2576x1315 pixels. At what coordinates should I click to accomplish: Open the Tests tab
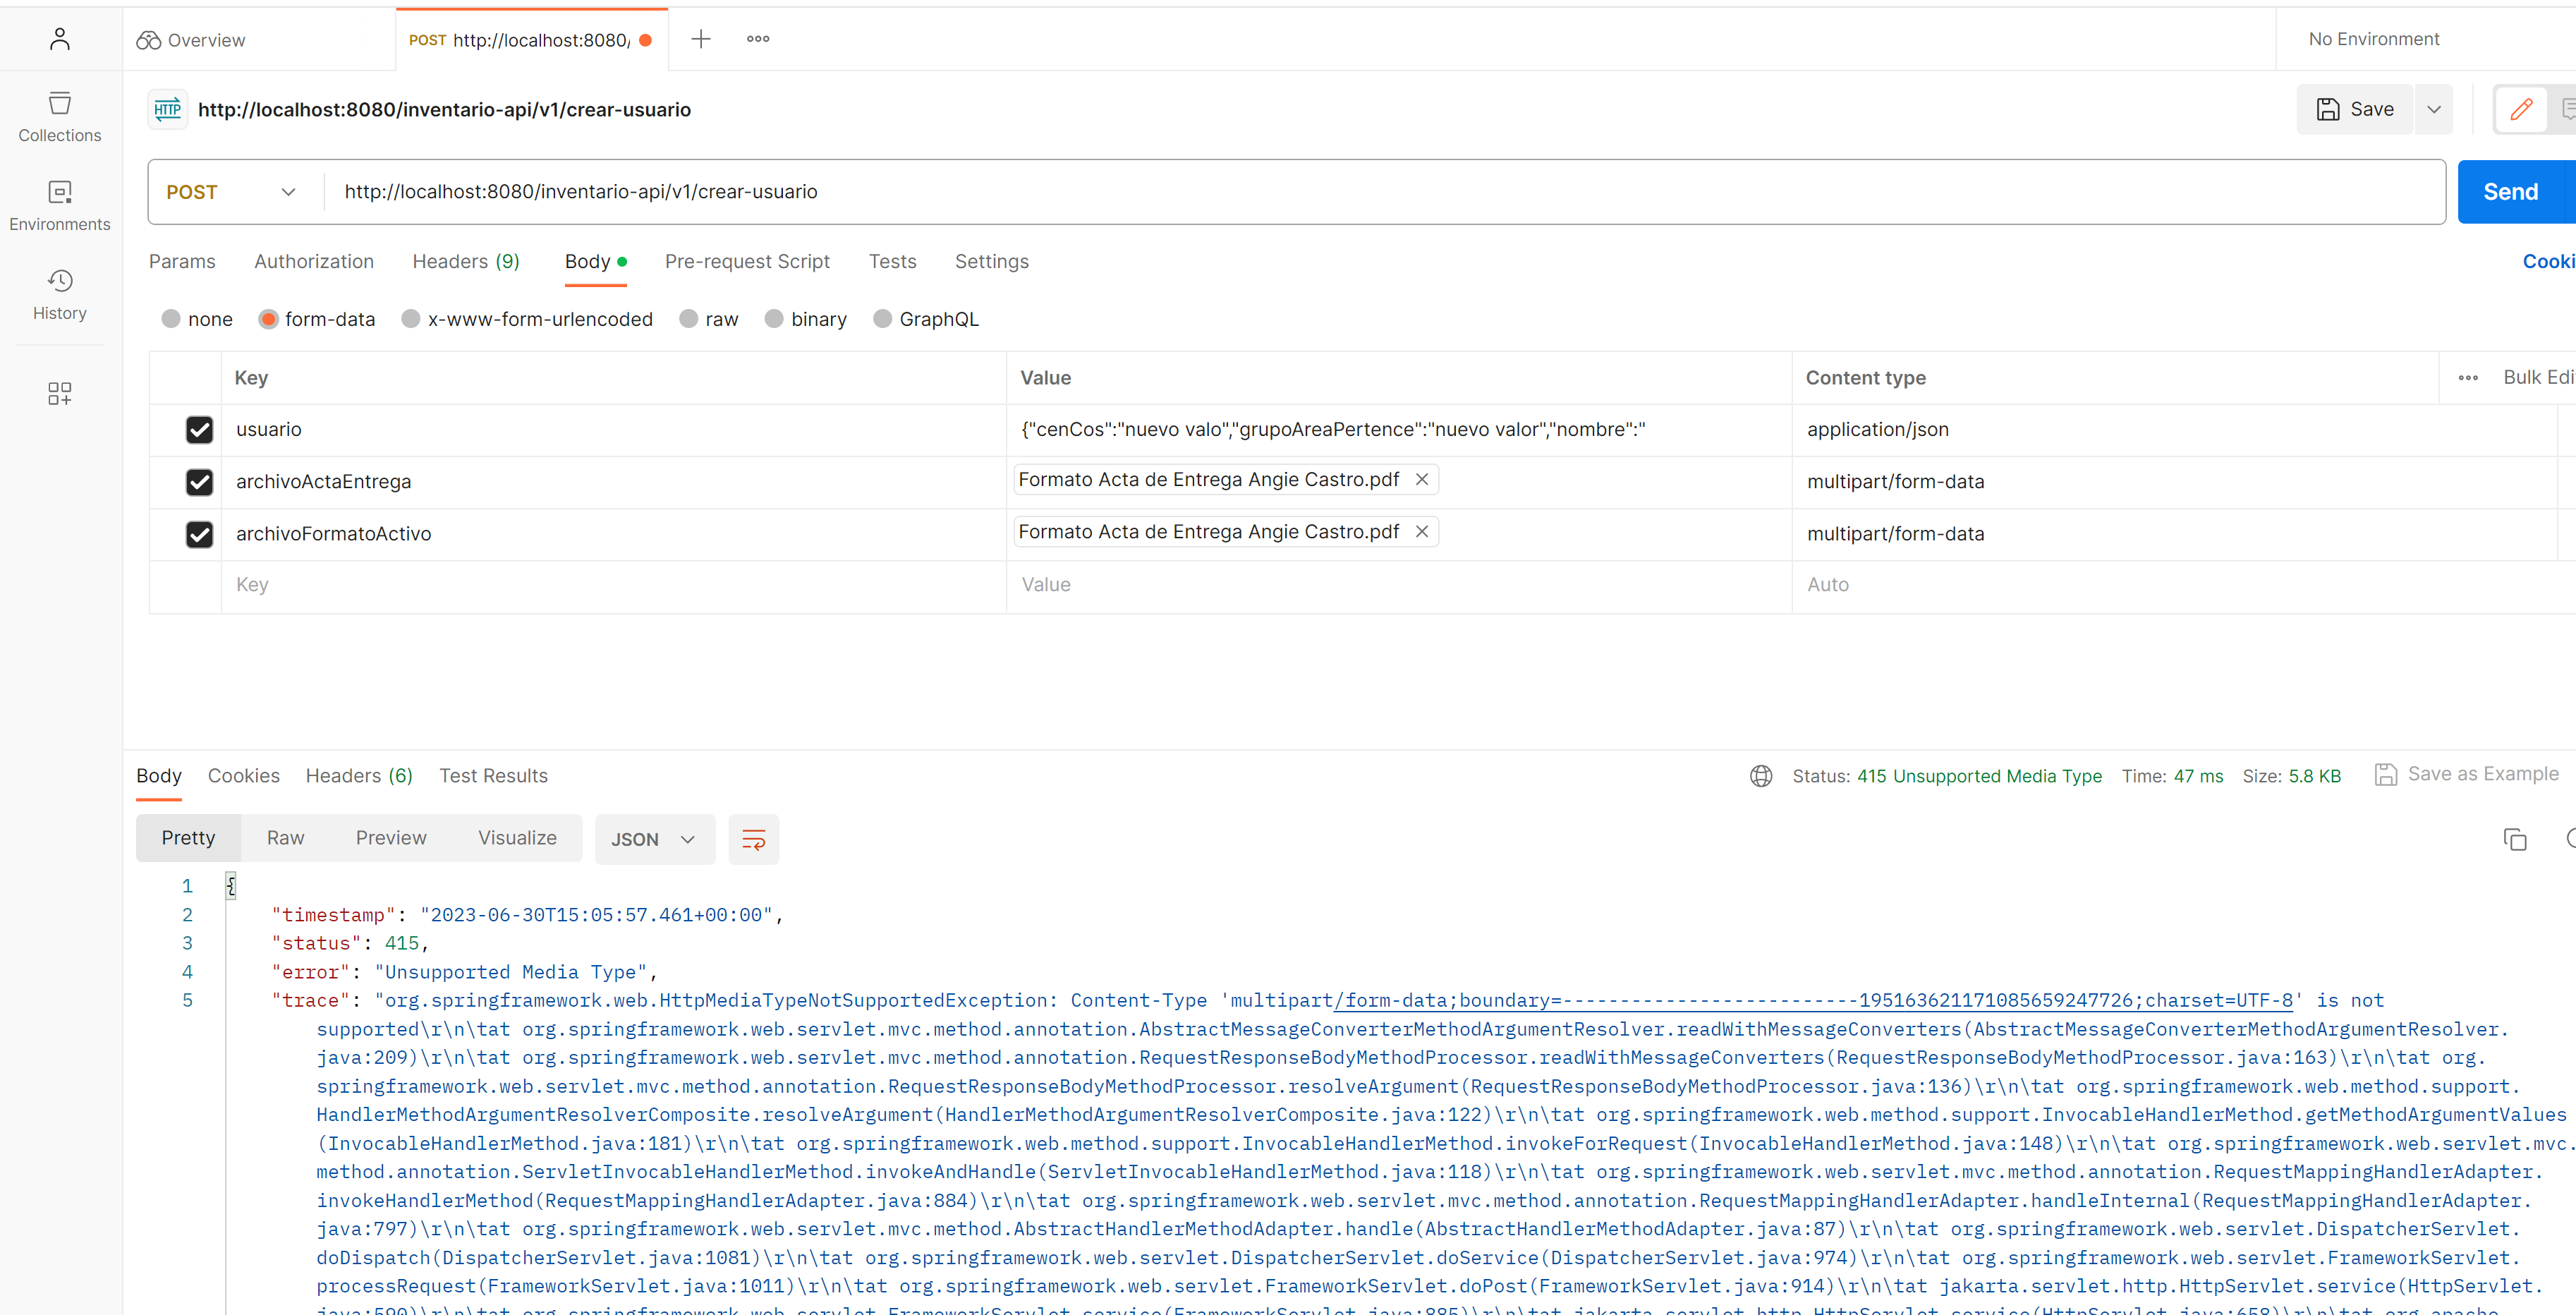coord(892,261)
